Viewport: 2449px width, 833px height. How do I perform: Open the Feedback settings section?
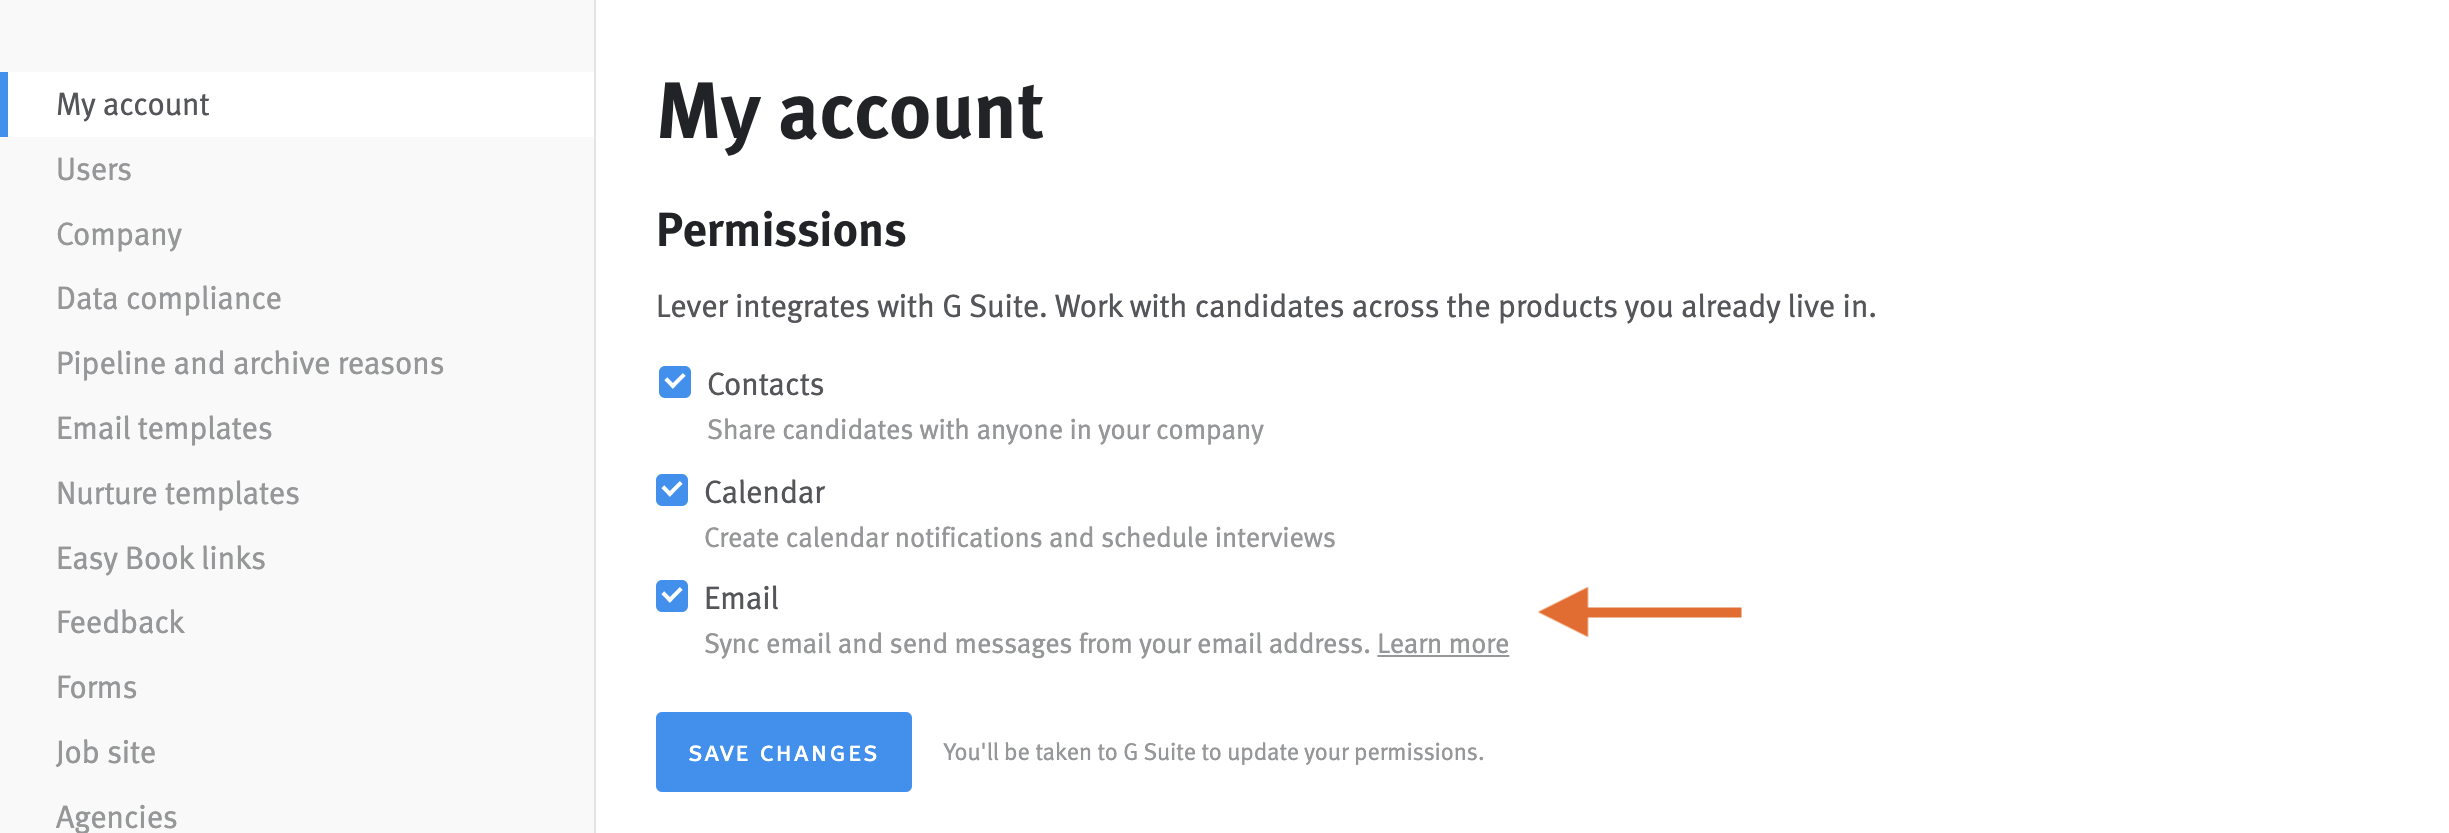121,622
